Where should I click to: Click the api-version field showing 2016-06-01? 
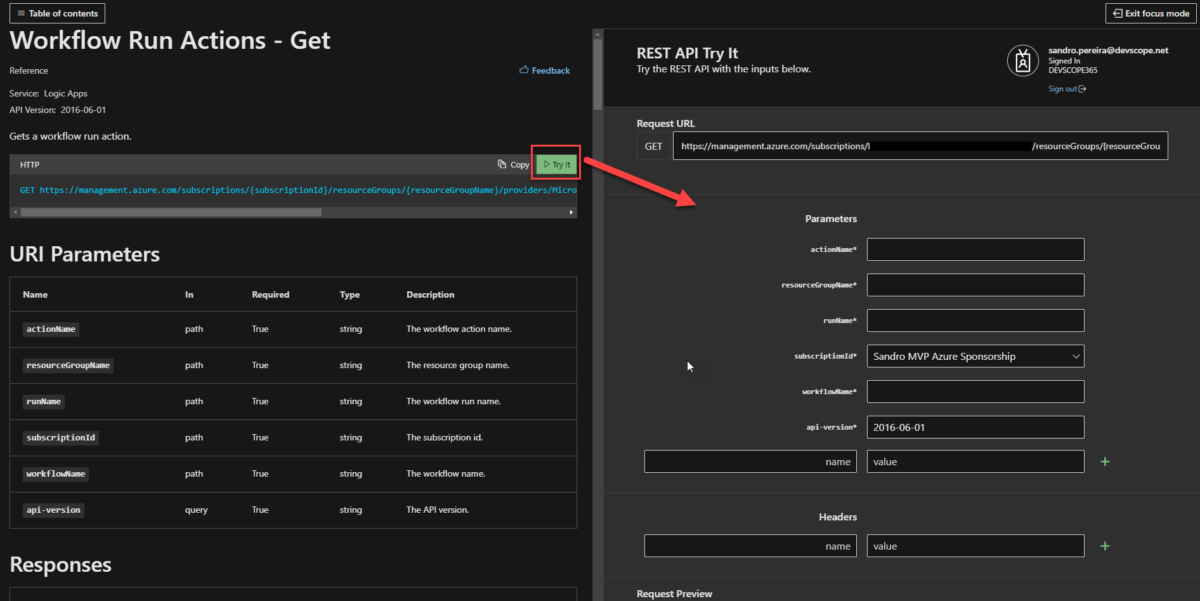point(975,426)
